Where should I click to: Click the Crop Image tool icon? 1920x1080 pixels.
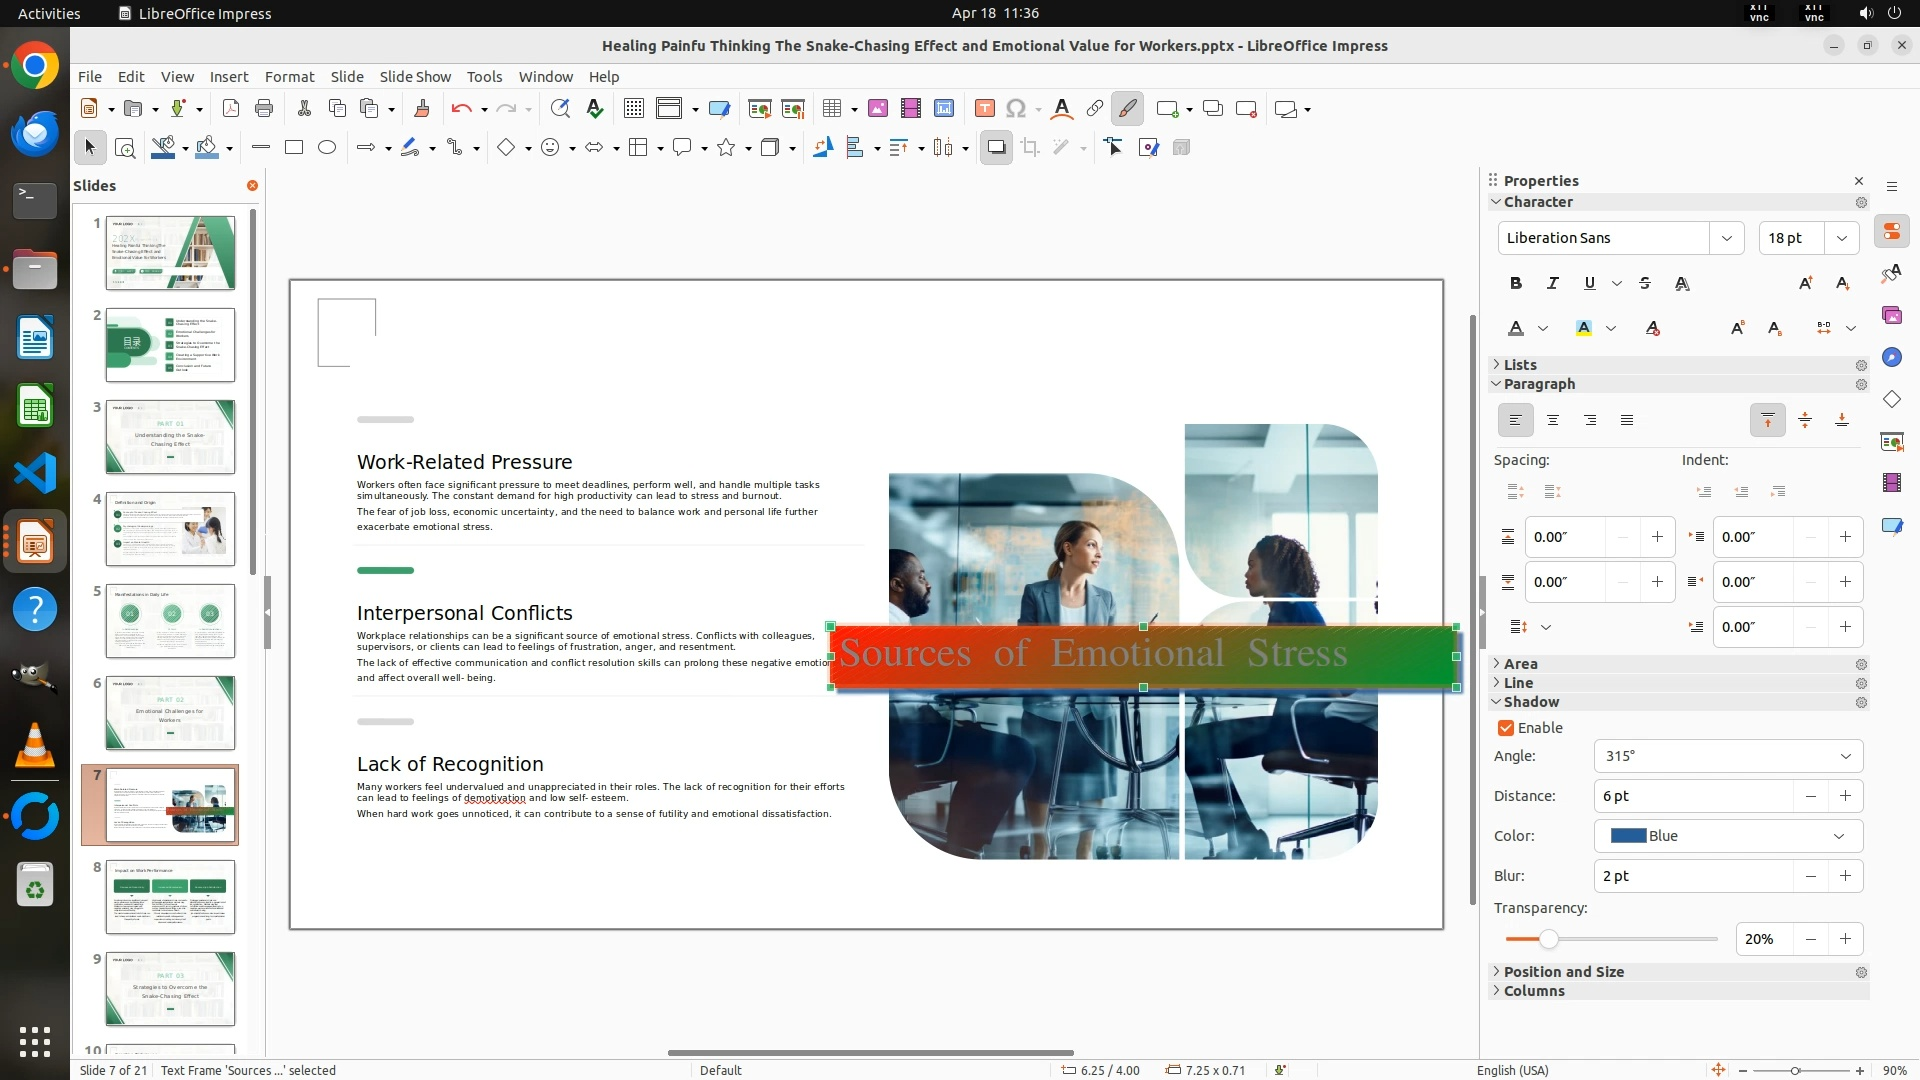coord(1030,148)
